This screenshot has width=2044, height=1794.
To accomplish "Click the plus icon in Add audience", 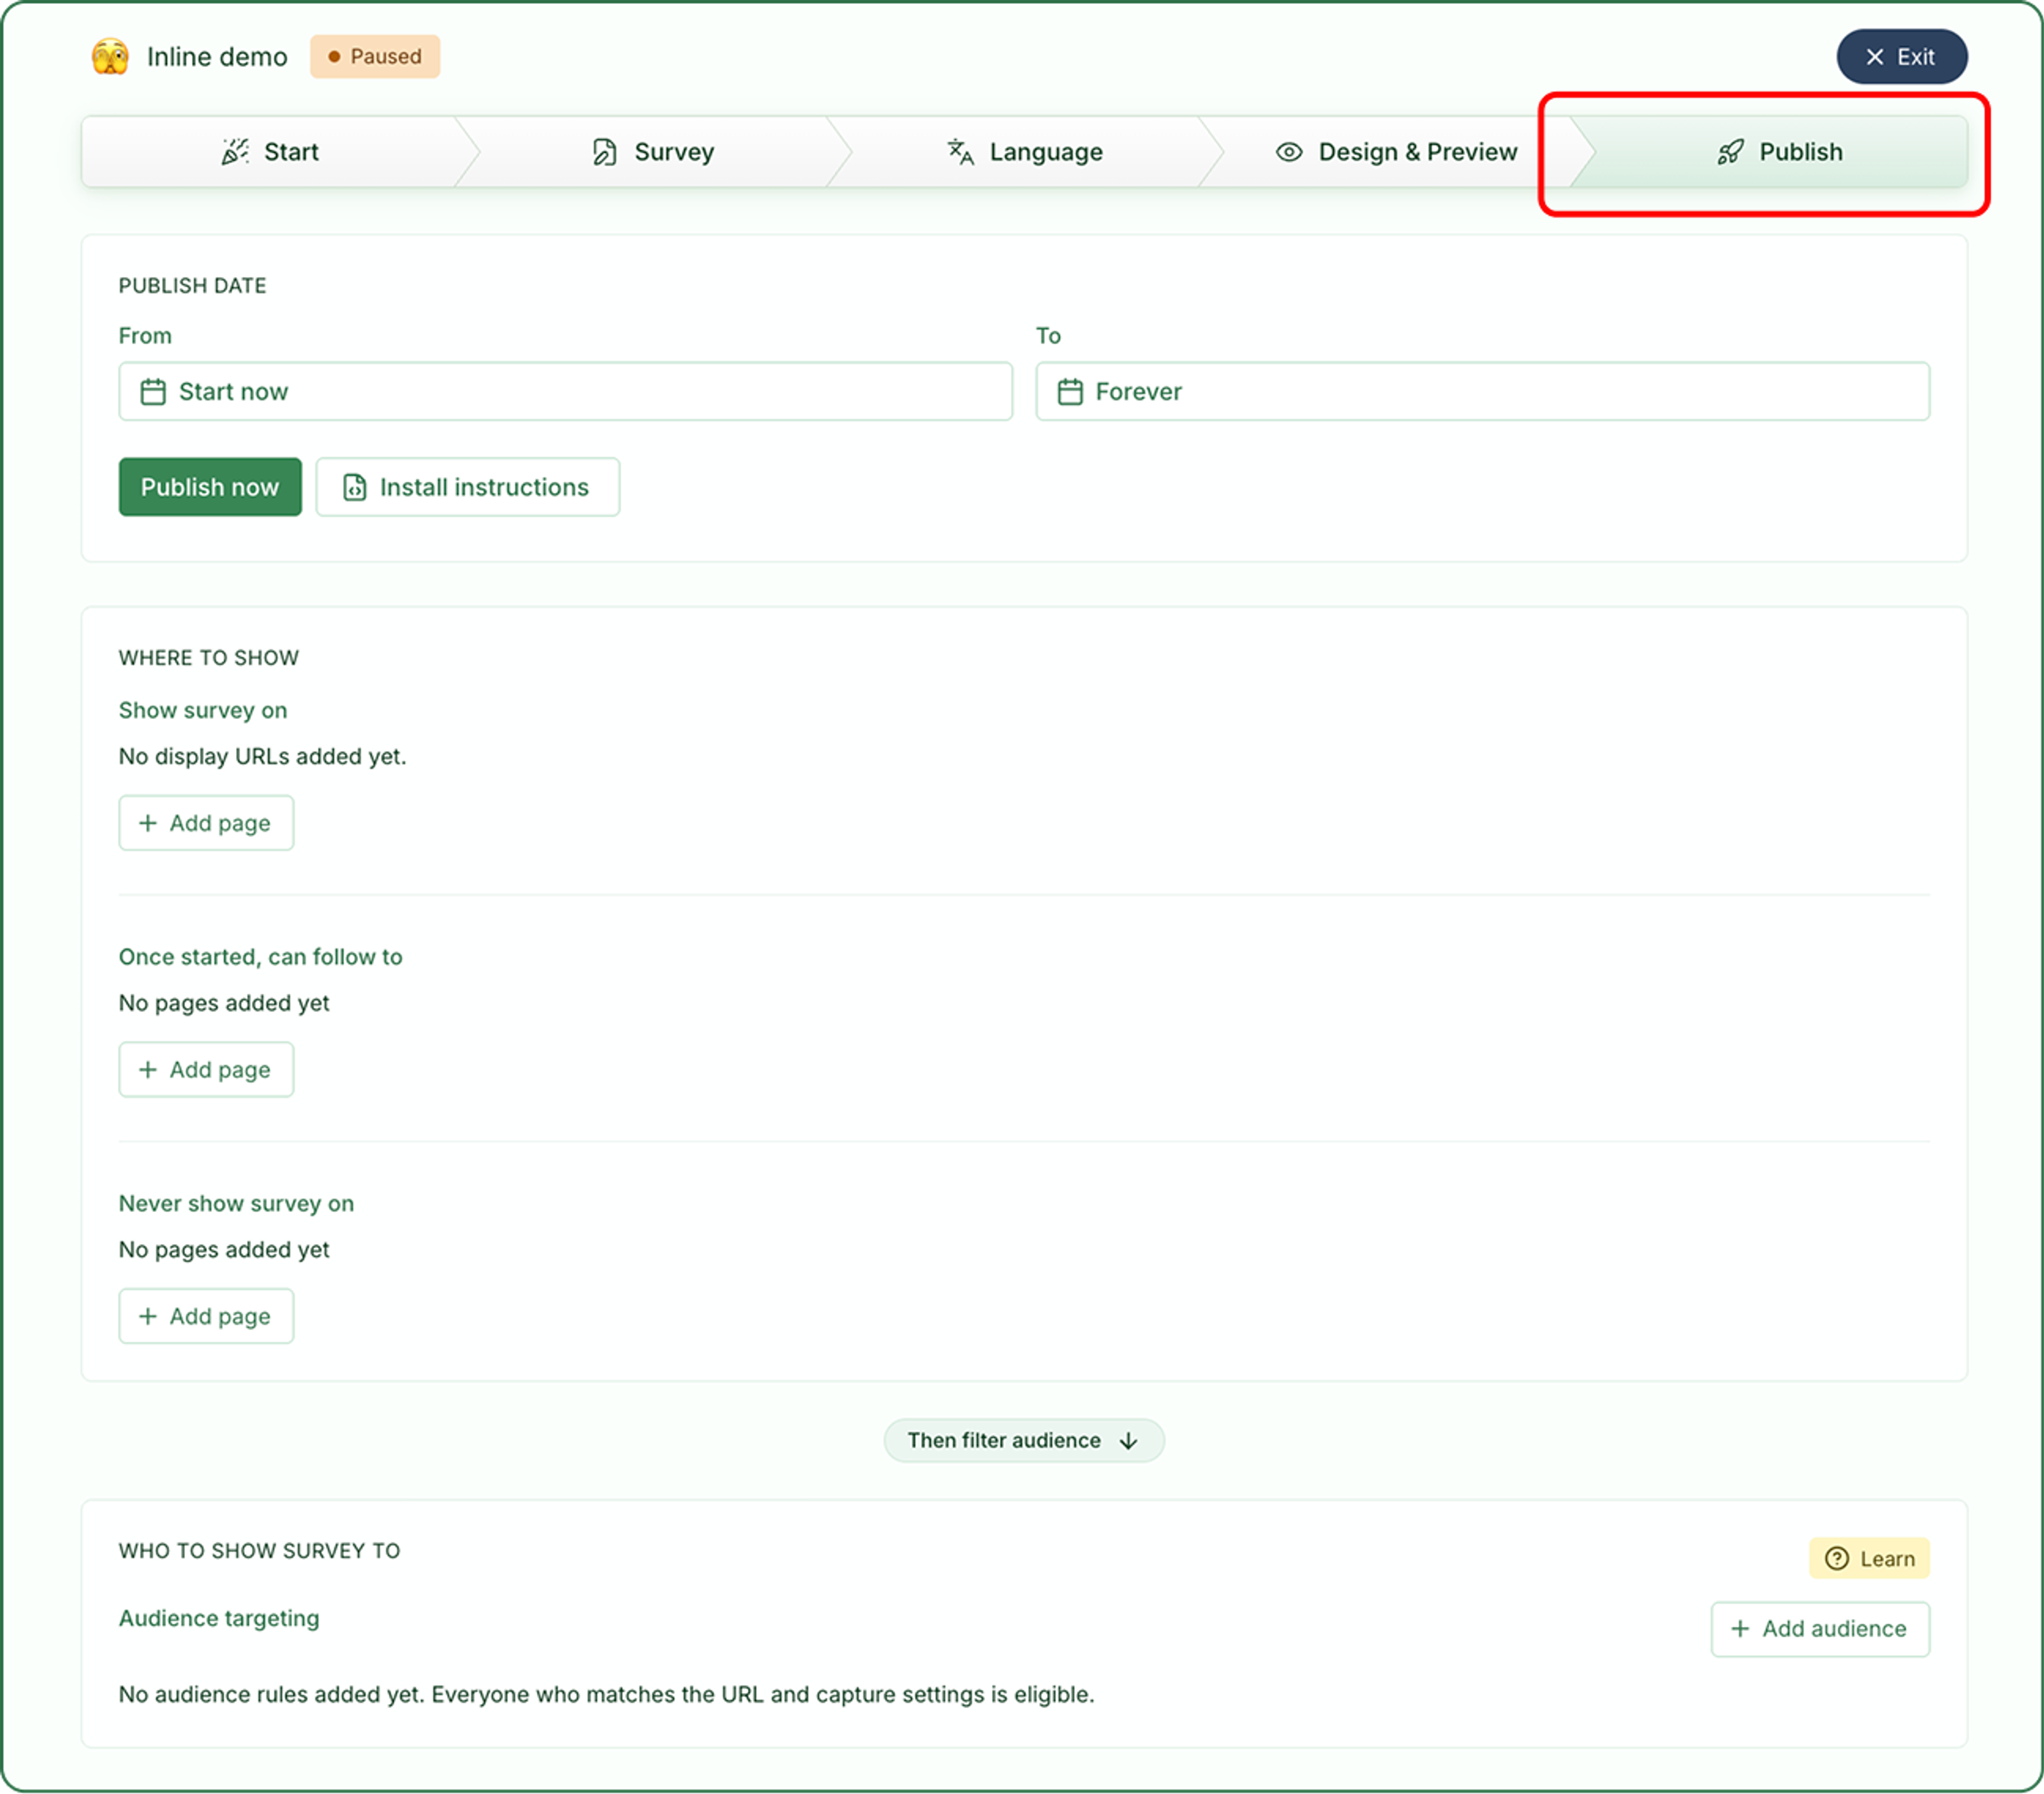I will [1740, 1629].
